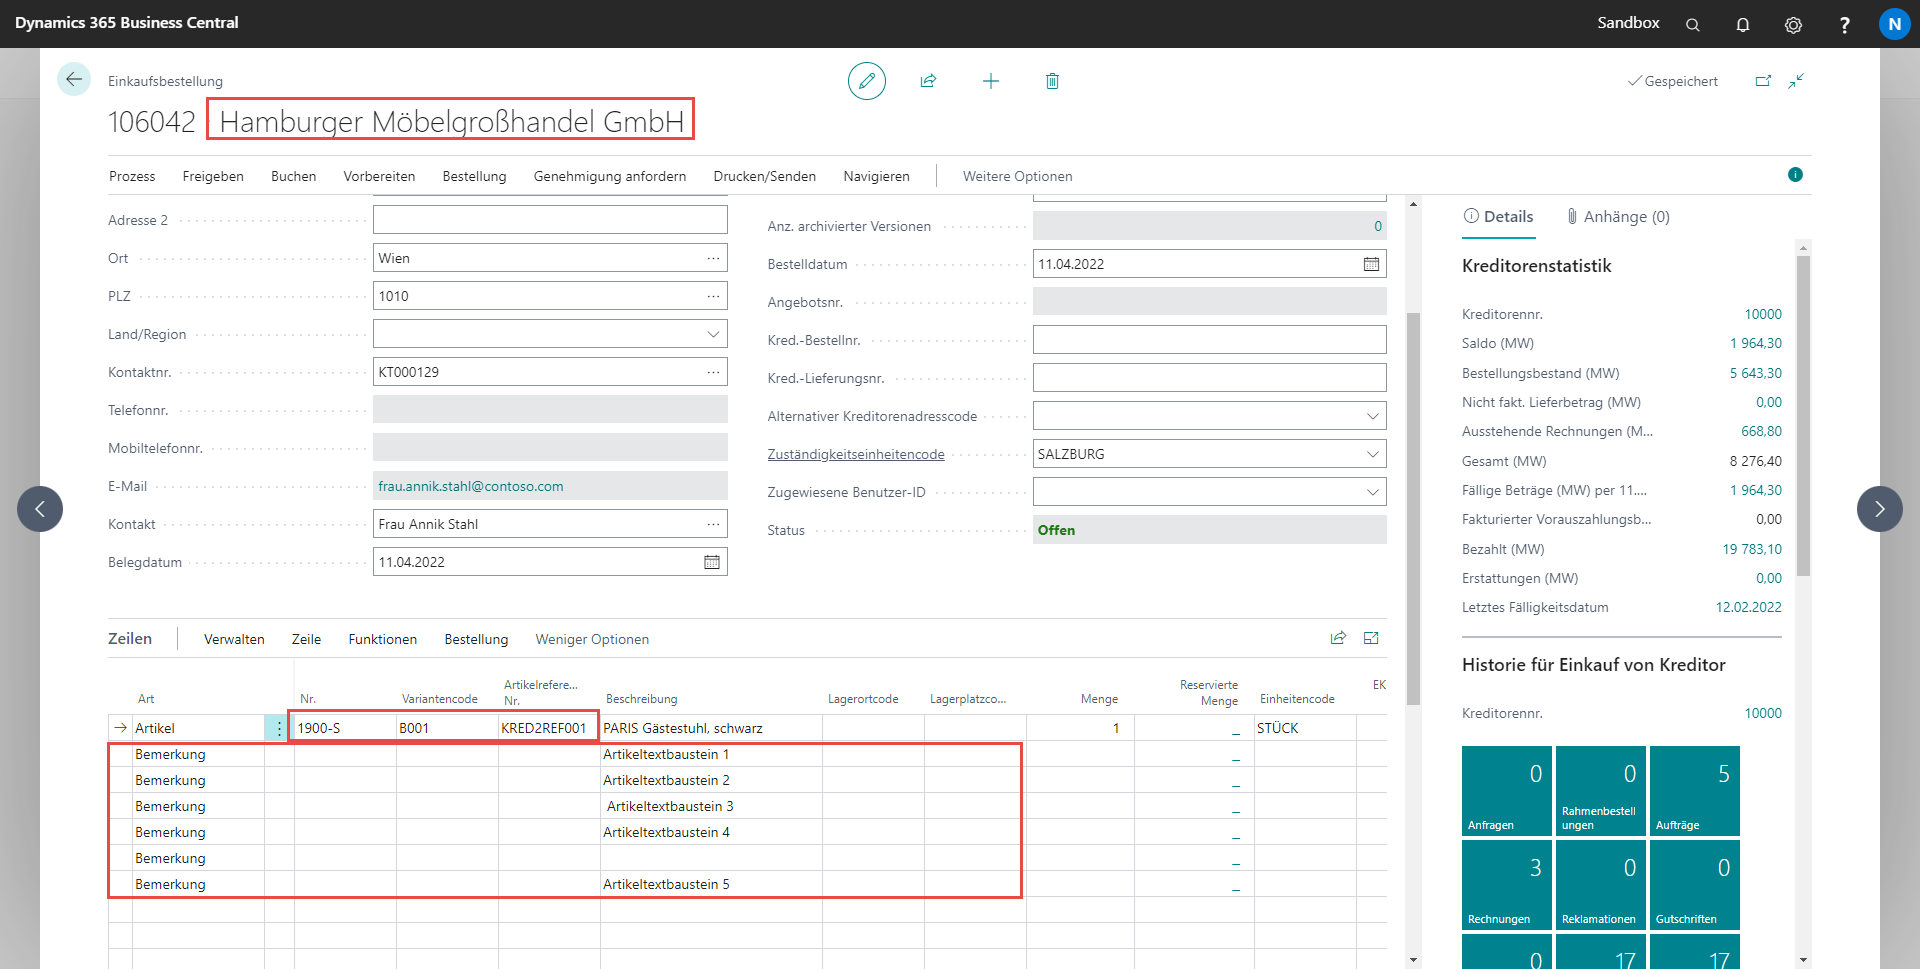The height and width of the screenshot is (969, 1920).
Task: Go to next record arrow
Action: pos(1880,509)
